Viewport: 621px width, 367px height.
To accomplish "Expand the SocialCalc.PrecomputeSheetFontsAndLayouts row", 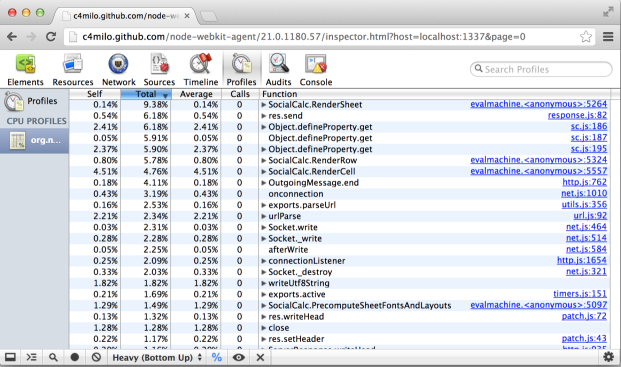I will tap(264, 306).
